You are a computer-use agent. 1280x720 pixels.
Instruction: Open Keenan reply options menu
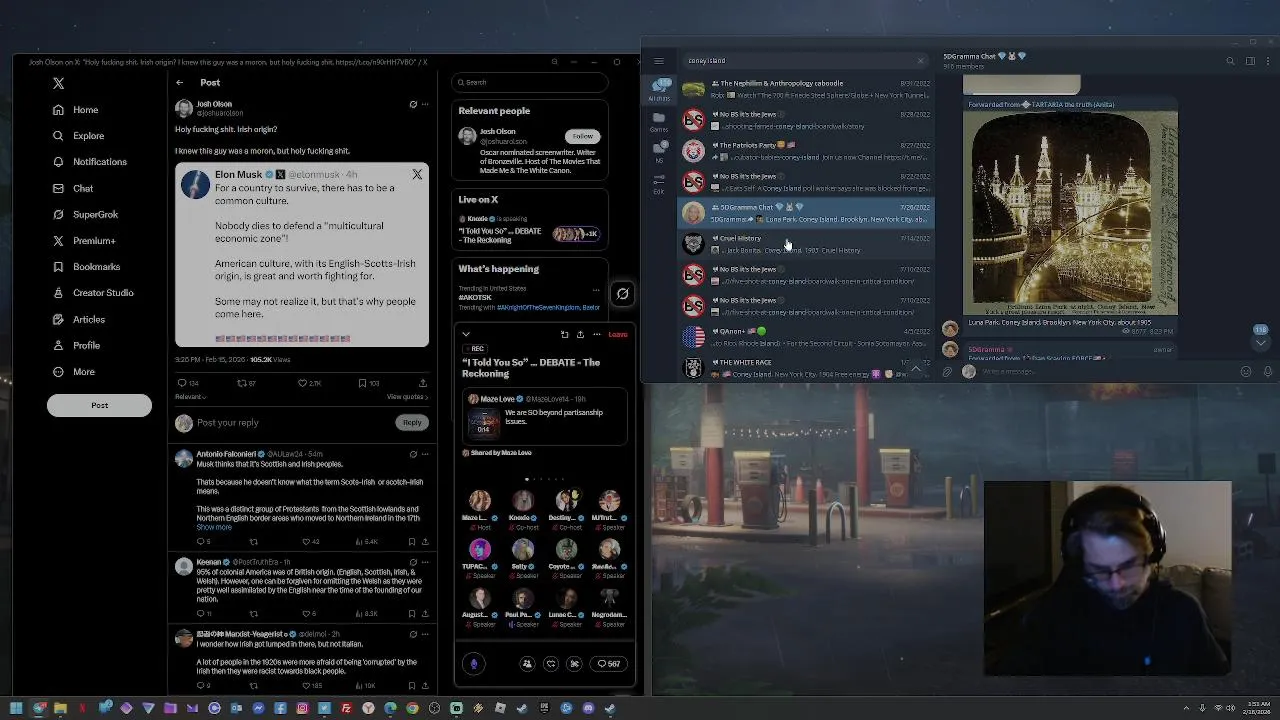click(x=425, y=562)
